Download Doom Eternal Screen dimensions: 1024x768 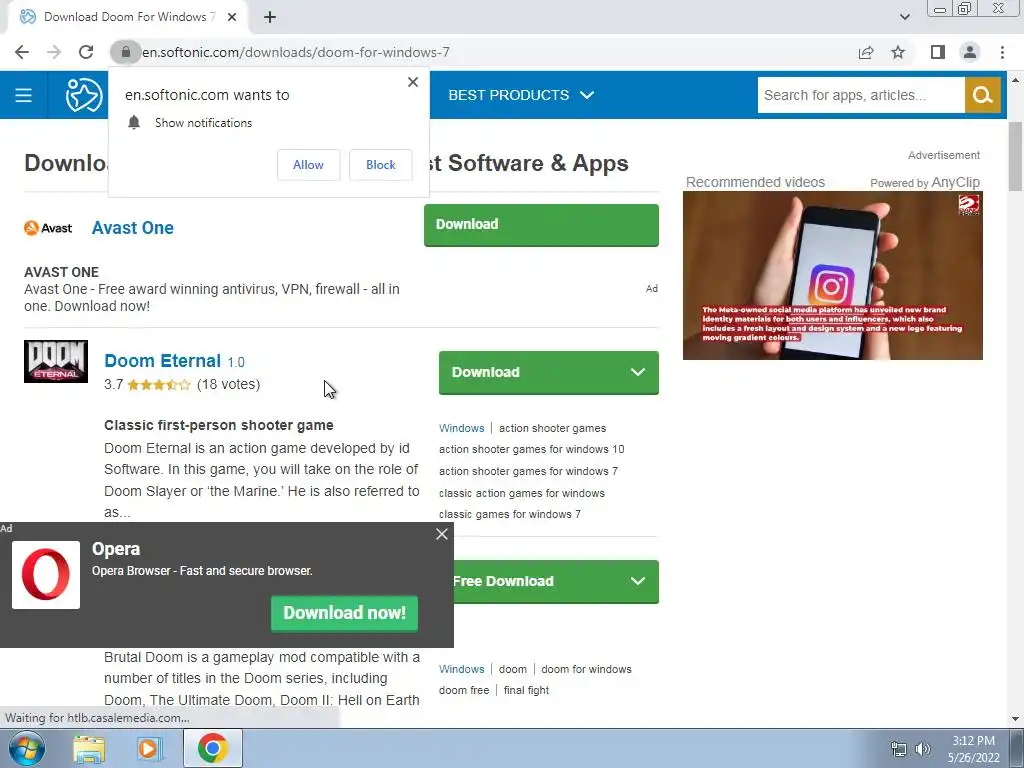click(549, 372)
